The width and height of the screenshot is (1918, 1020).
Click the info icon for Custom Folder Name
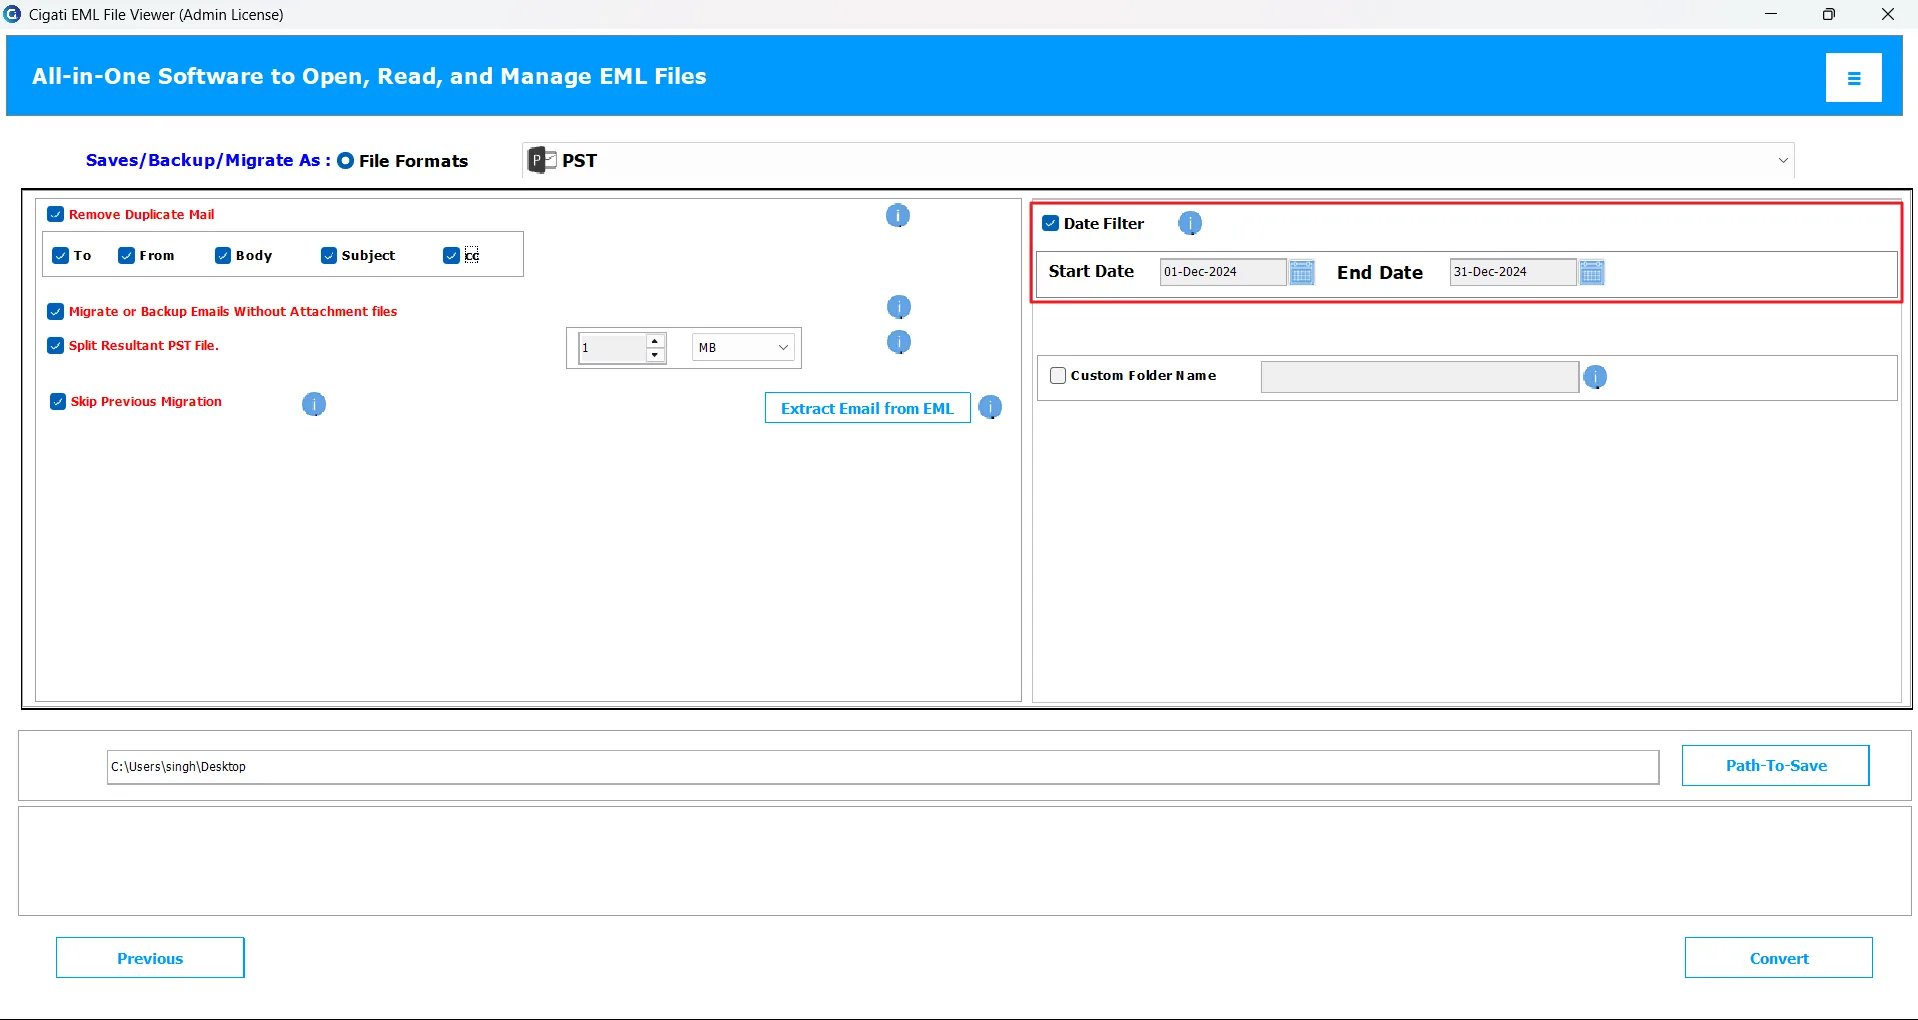pyautogui.click(x=1595, y=377)
